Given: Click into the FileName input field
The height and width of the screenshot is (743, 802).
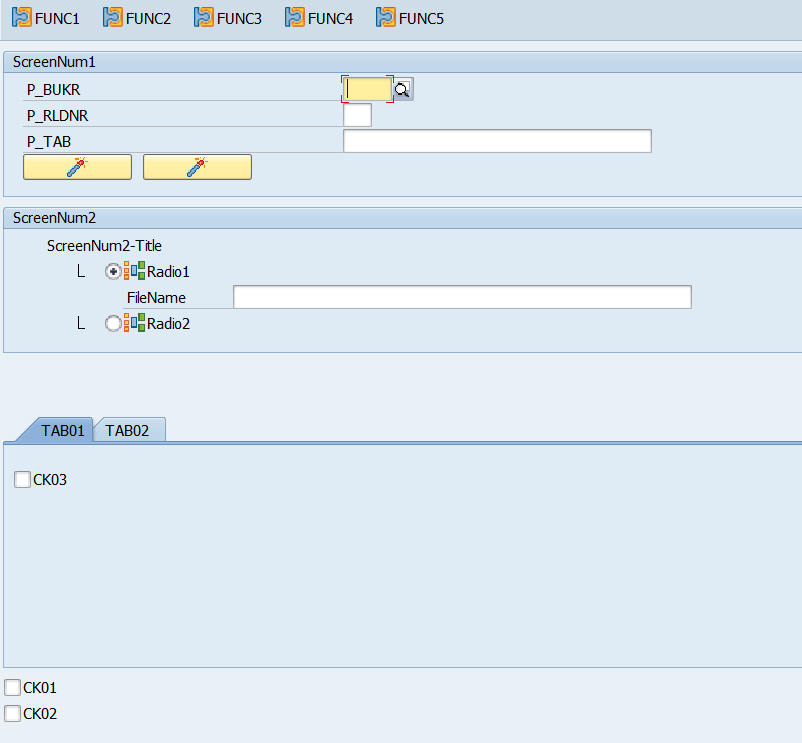Looking at the screenshot, I should tap(462, 297).
